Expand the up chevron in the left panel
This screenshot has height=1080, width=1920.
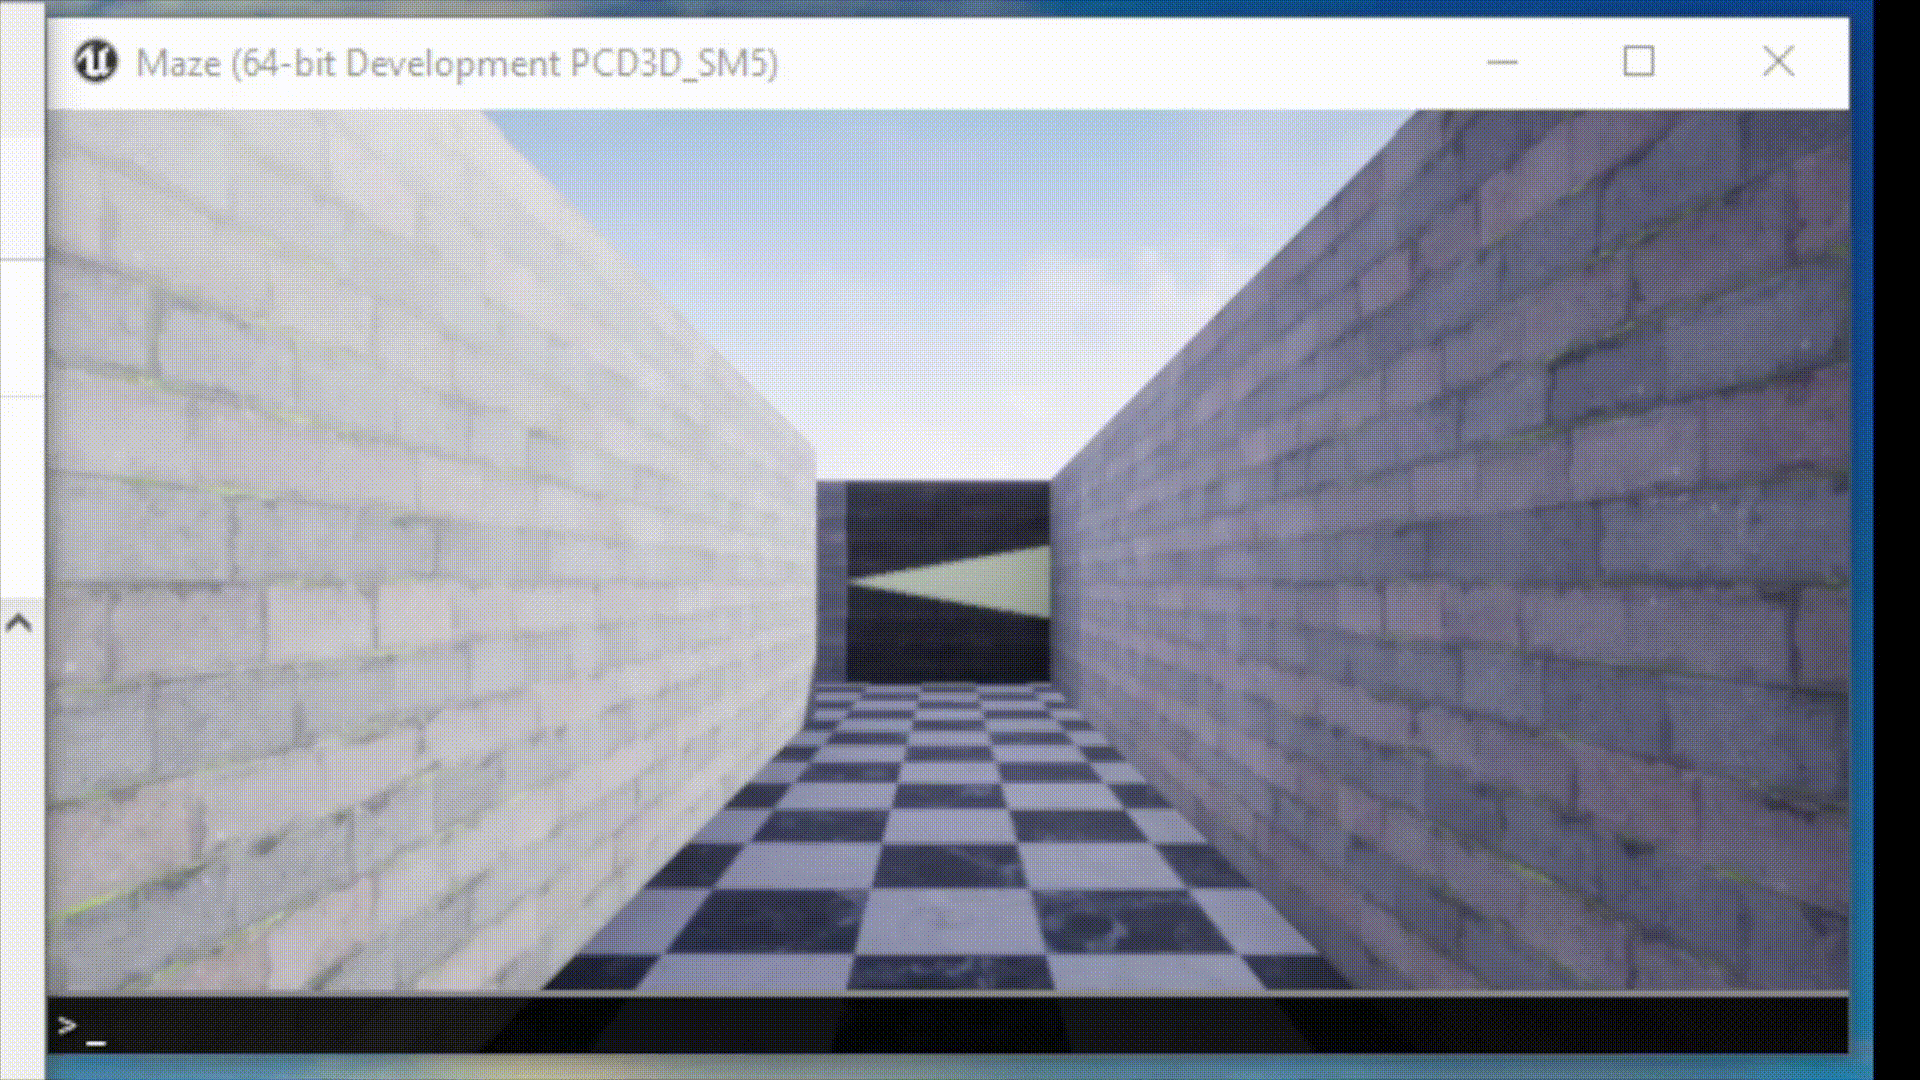click(x=18, y=624)
